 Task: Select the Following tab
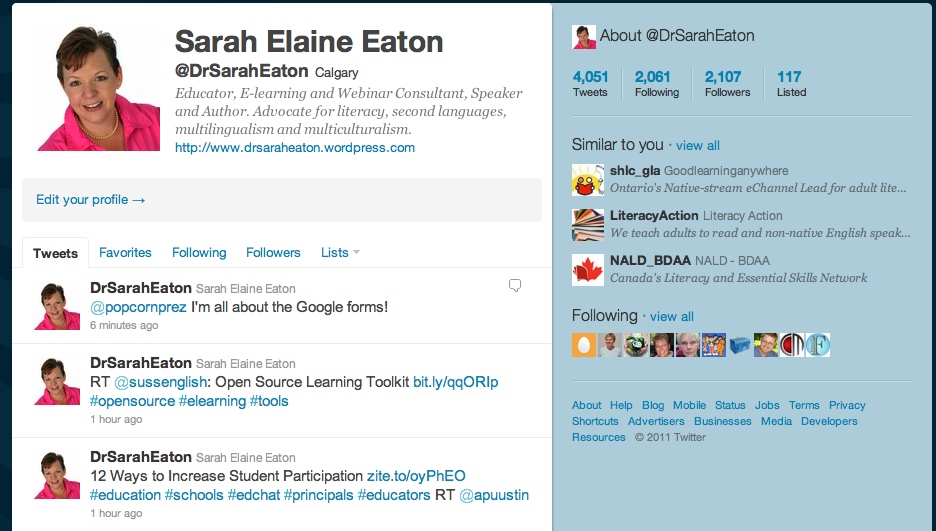tap(199, 253)
